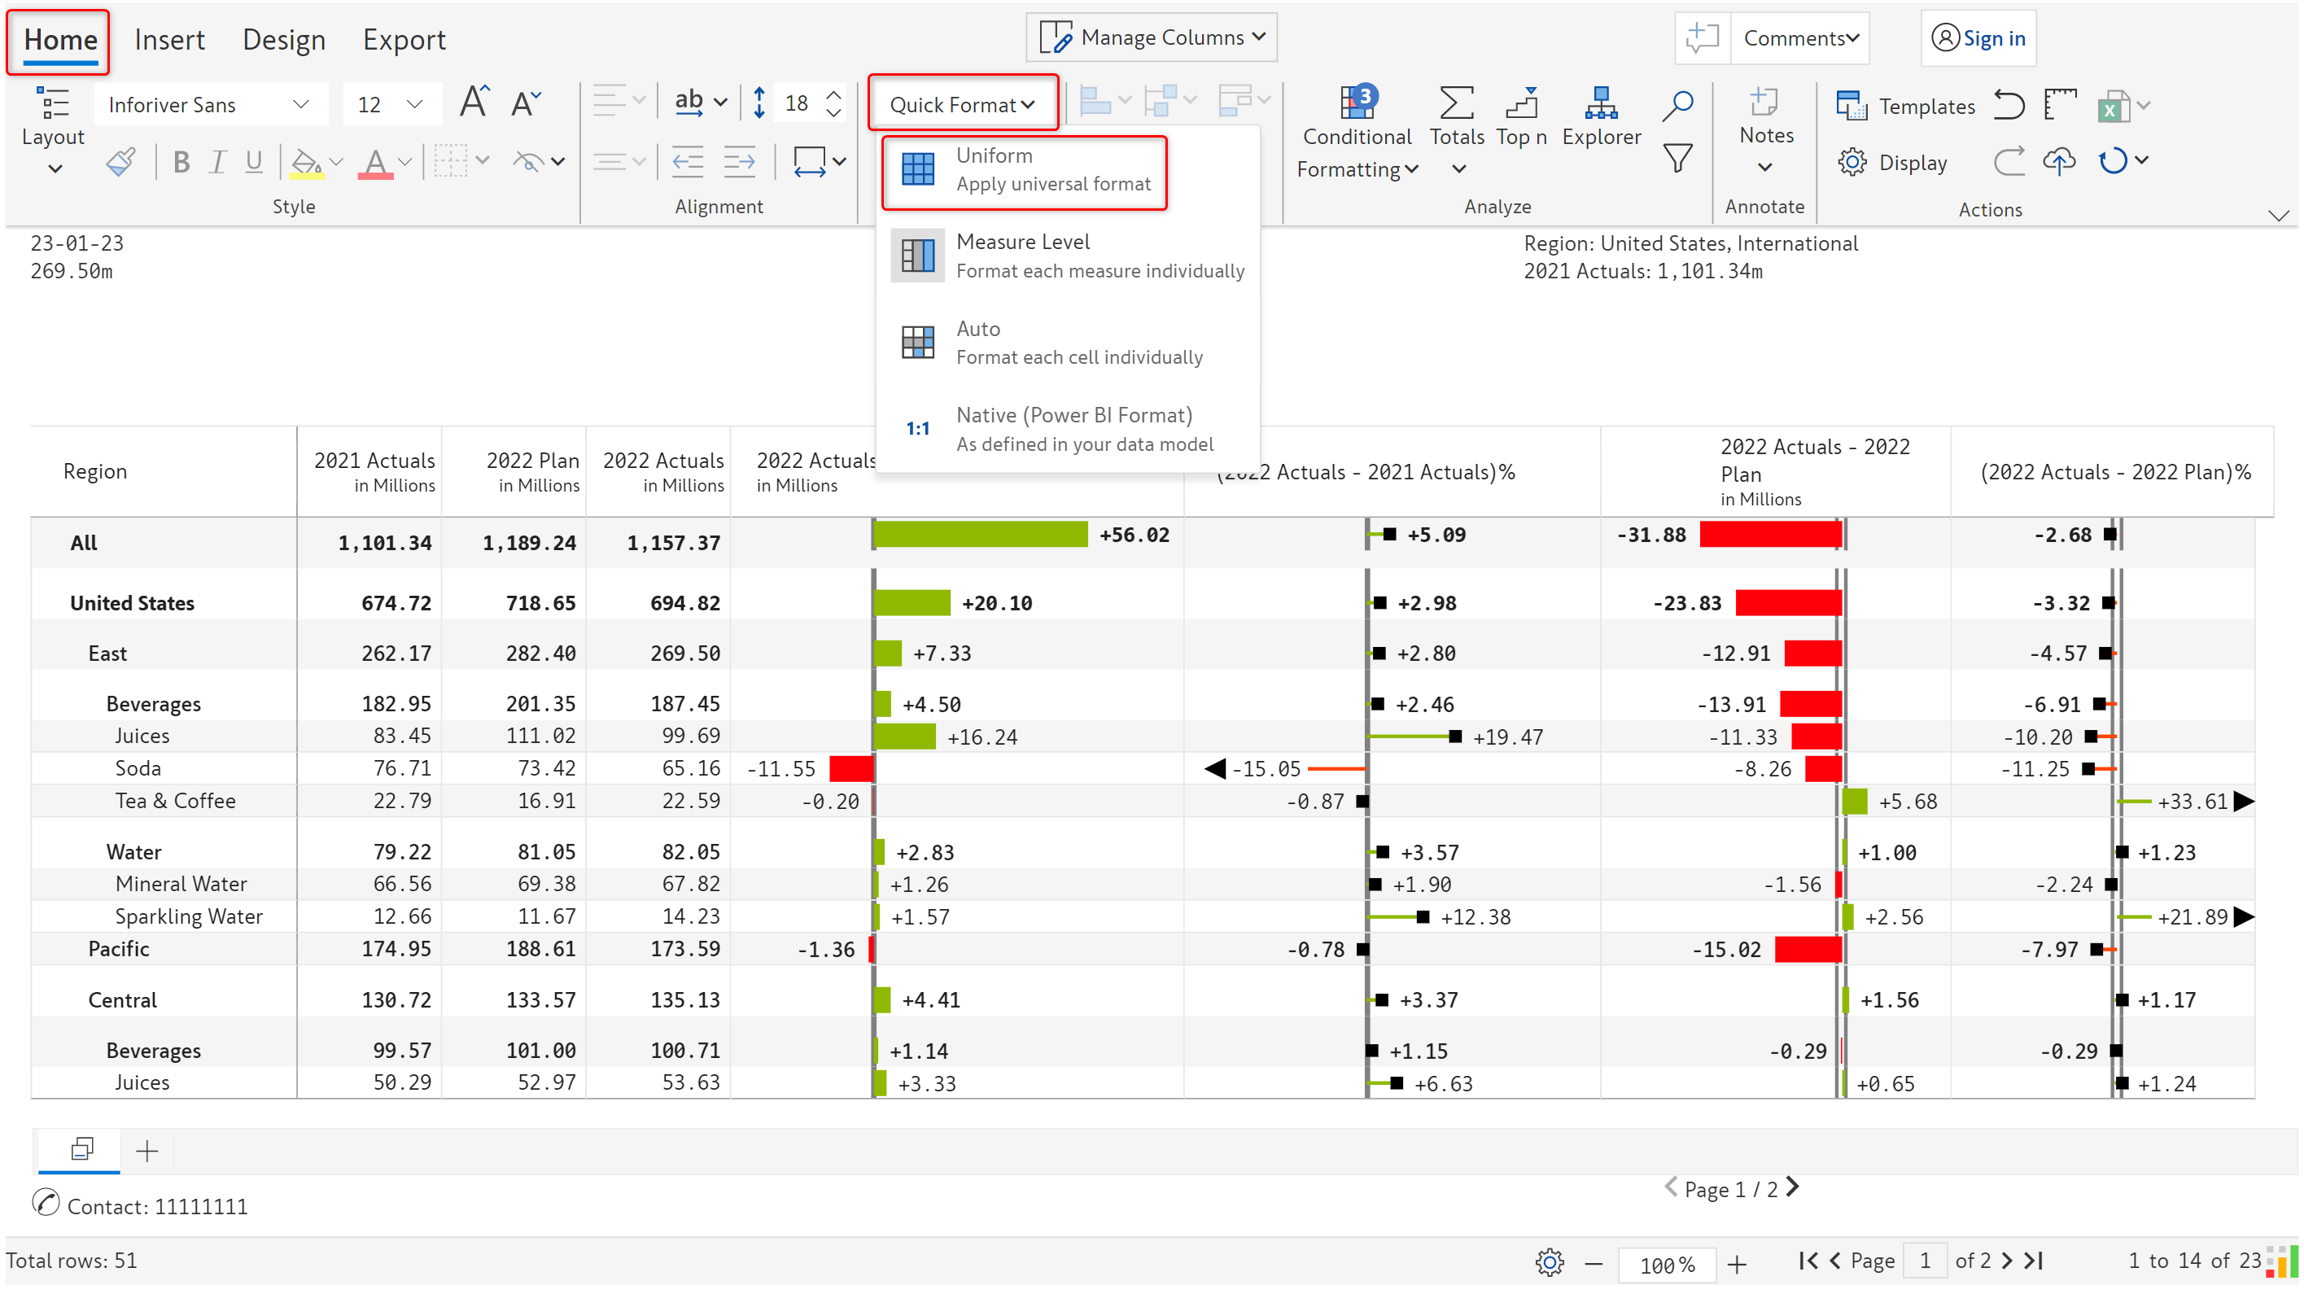Switch to the Insert tab
2304x1294 pixels.
tap(169, 40)
